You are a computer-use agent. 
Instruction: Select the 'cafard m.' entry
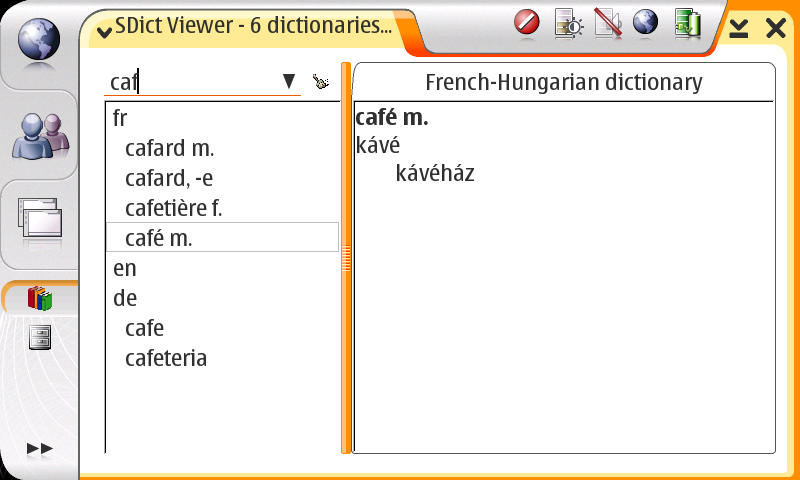[170, 149]
